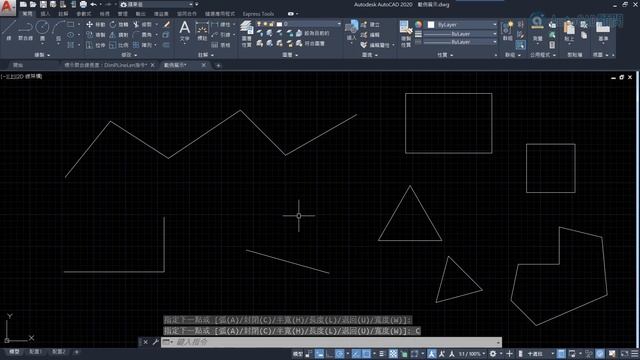Expand the Annotation panel title dropdown

tap(206, 55)
